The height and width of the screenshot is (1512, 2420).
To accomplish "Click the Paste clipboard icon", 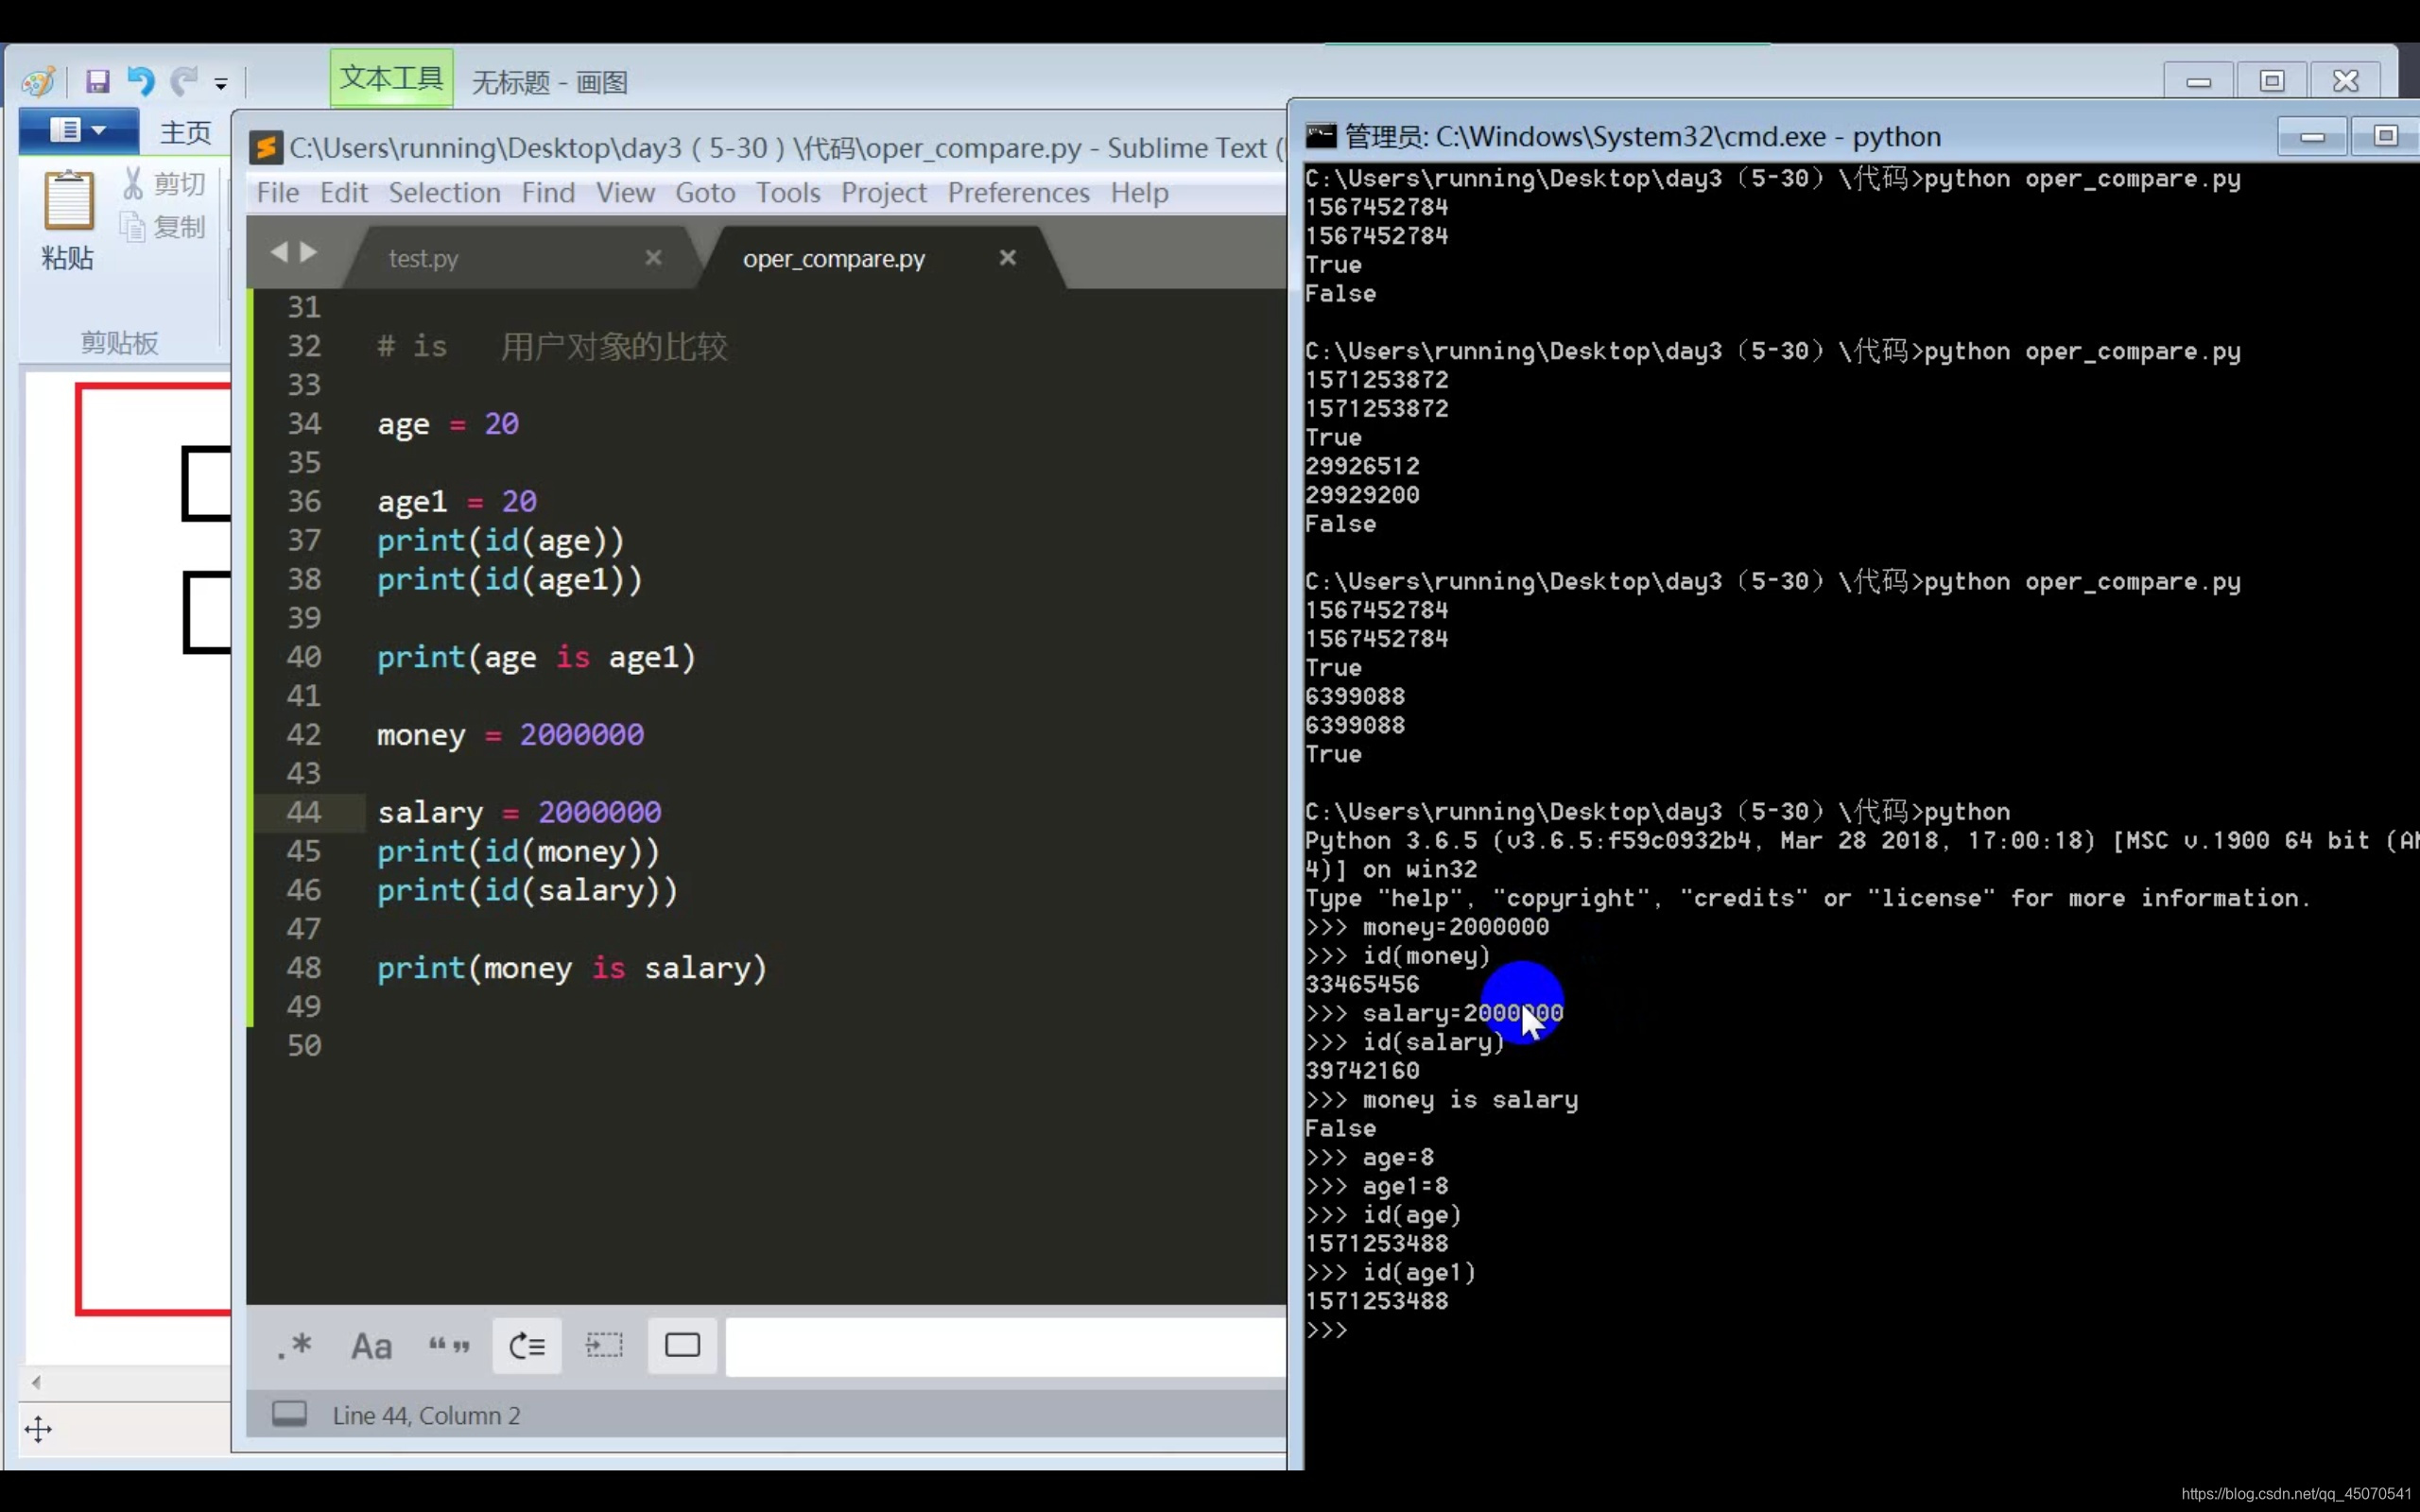I will [68, 201].
